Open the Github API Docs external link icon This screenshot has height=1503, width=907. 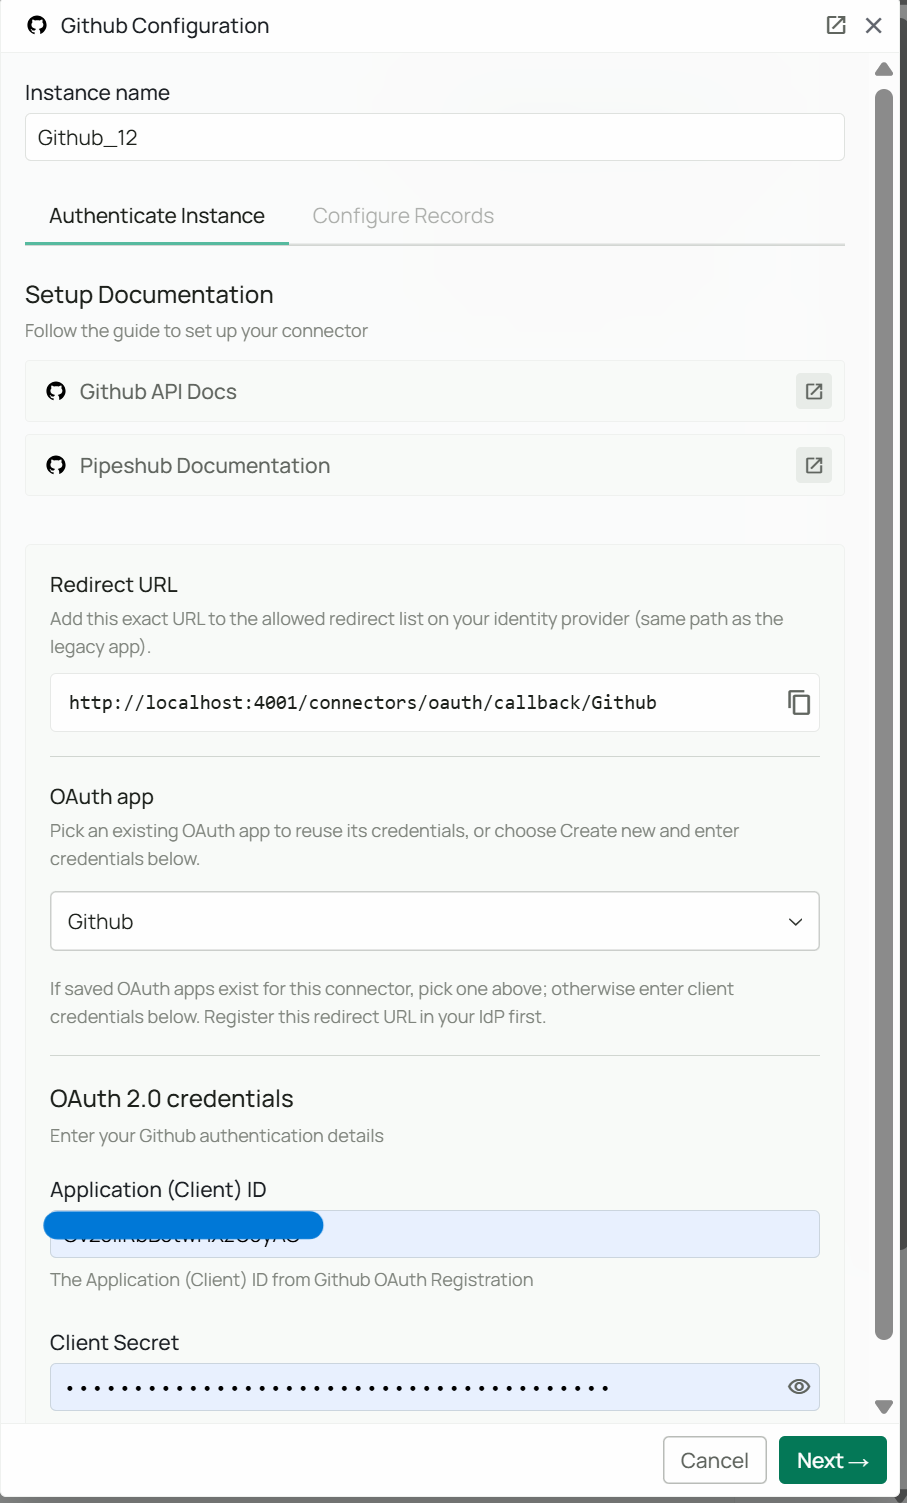(x=814, y=391)
